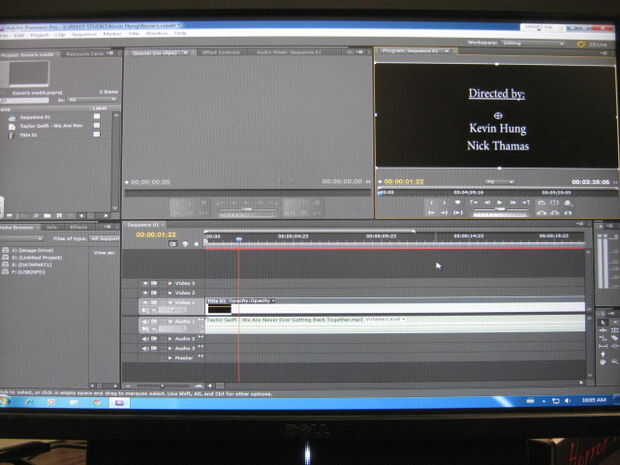
Task: Open Program monitor zoom level dropdown
Action: pyautogui.click(x=499, y=181)
